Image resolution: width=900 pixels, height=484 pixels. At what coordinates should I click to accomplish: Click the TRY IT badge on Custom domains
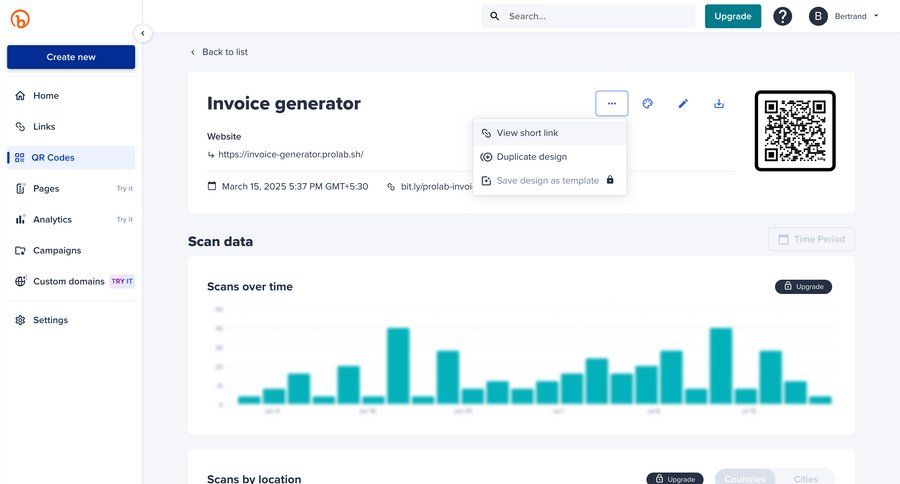[122, 281]
